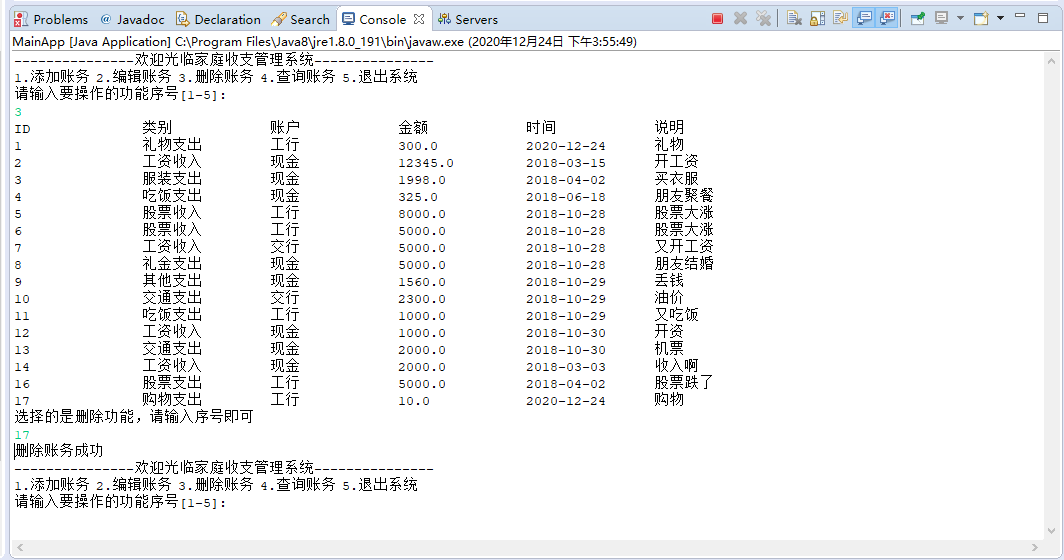Click the amount '1560.0'
This screenshot has height=560, width=1064.
421,282
